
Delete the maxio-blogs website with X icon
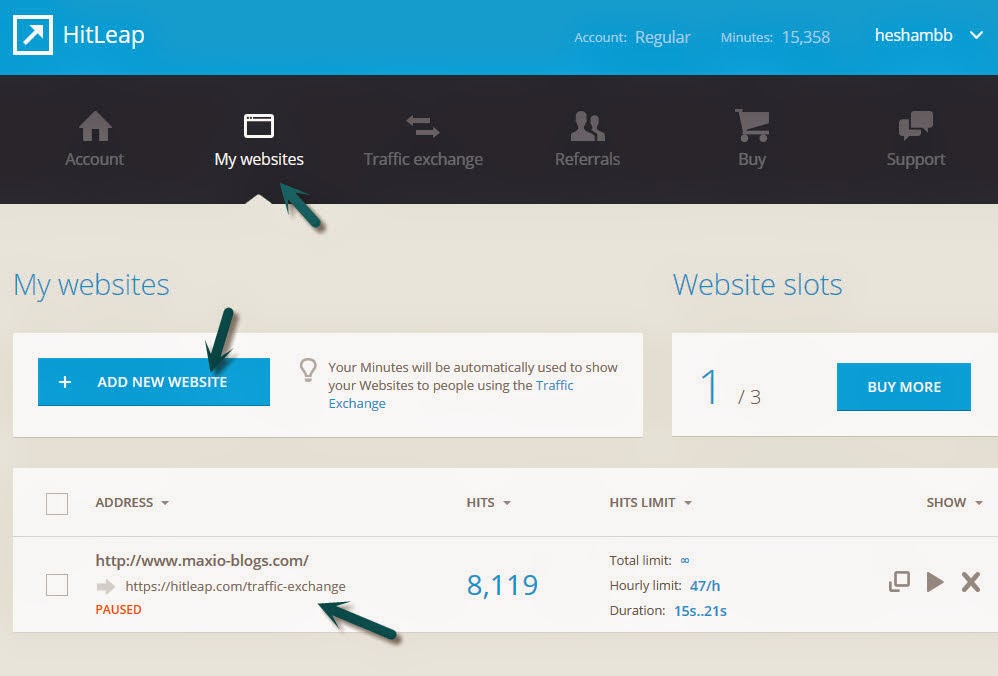point(971,582)
